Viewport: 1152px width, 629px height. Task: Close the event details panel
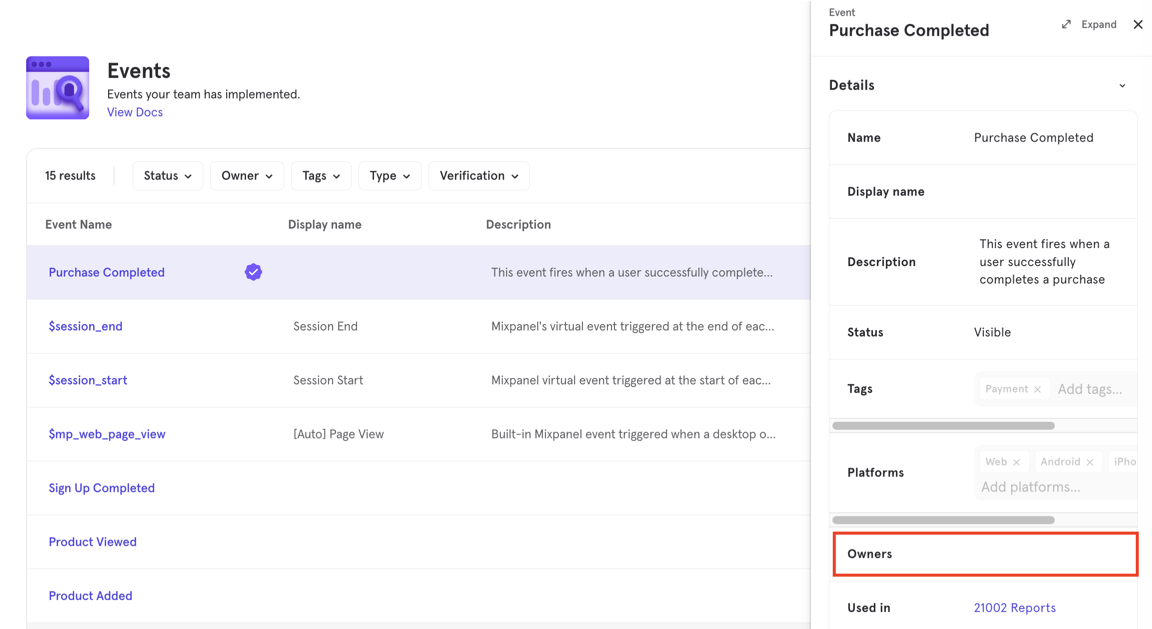pyautogui.click(x=1137, y=24)
